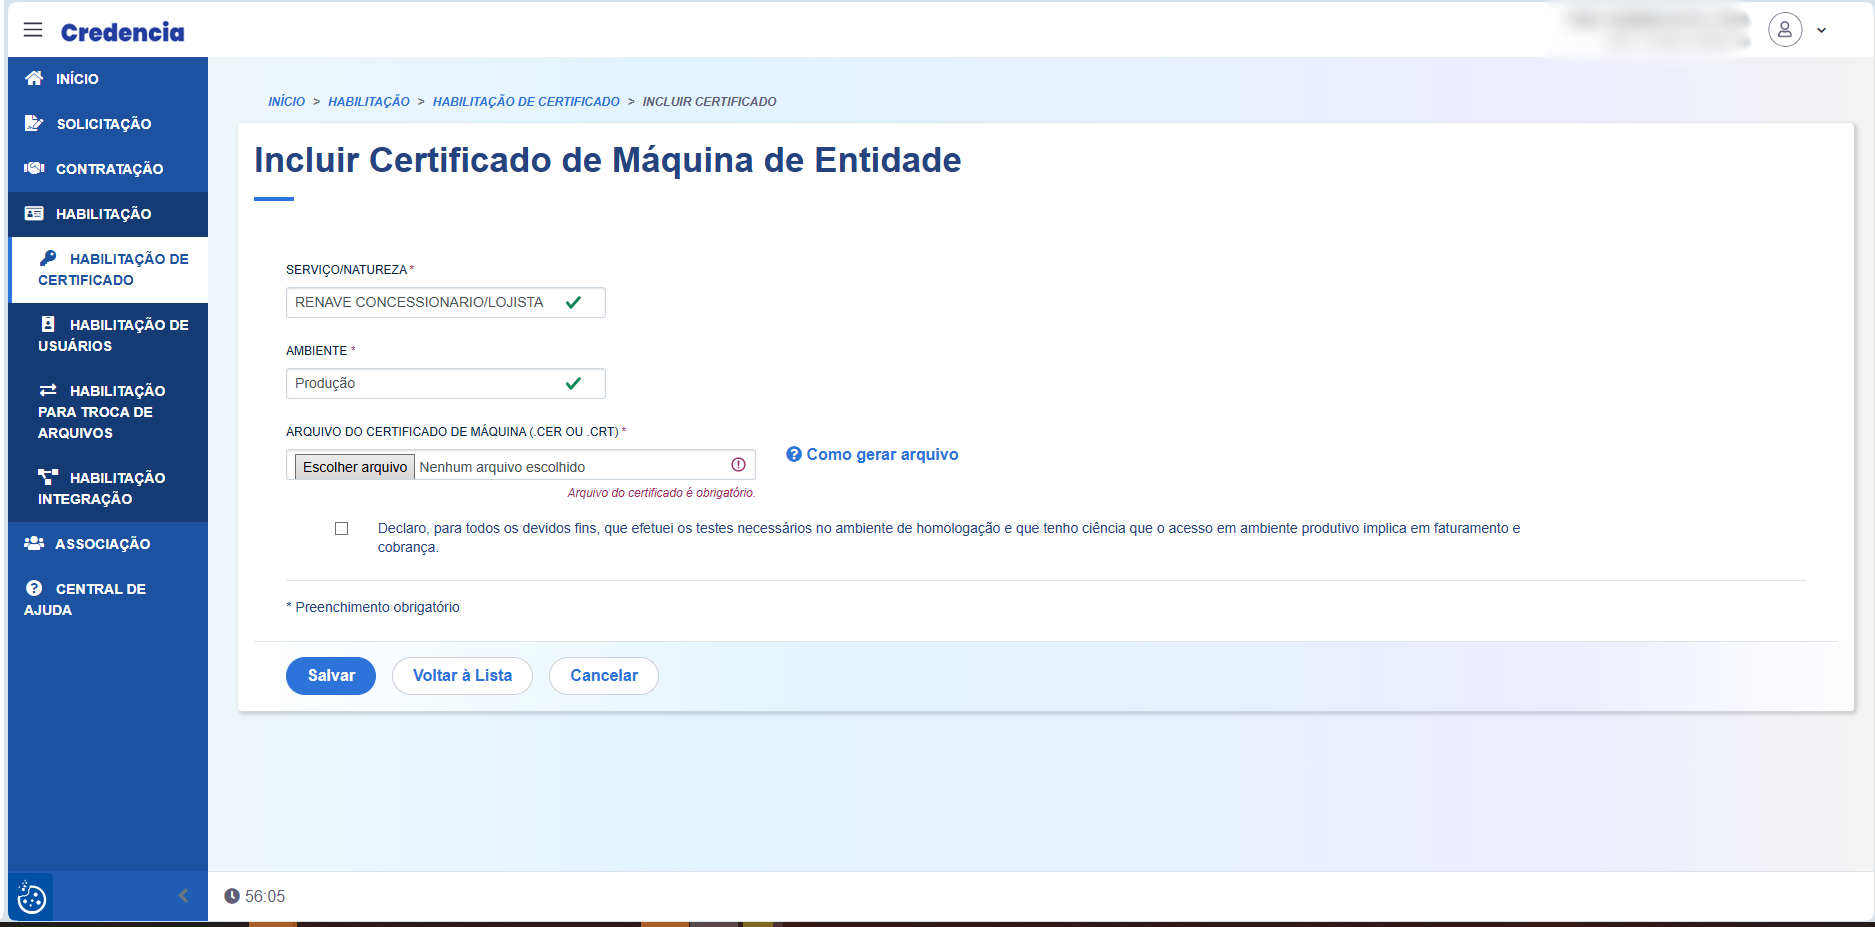Expand the user account dropdown arrow
Viewport: 1875px width, 927px height.
pos(1821,31)
